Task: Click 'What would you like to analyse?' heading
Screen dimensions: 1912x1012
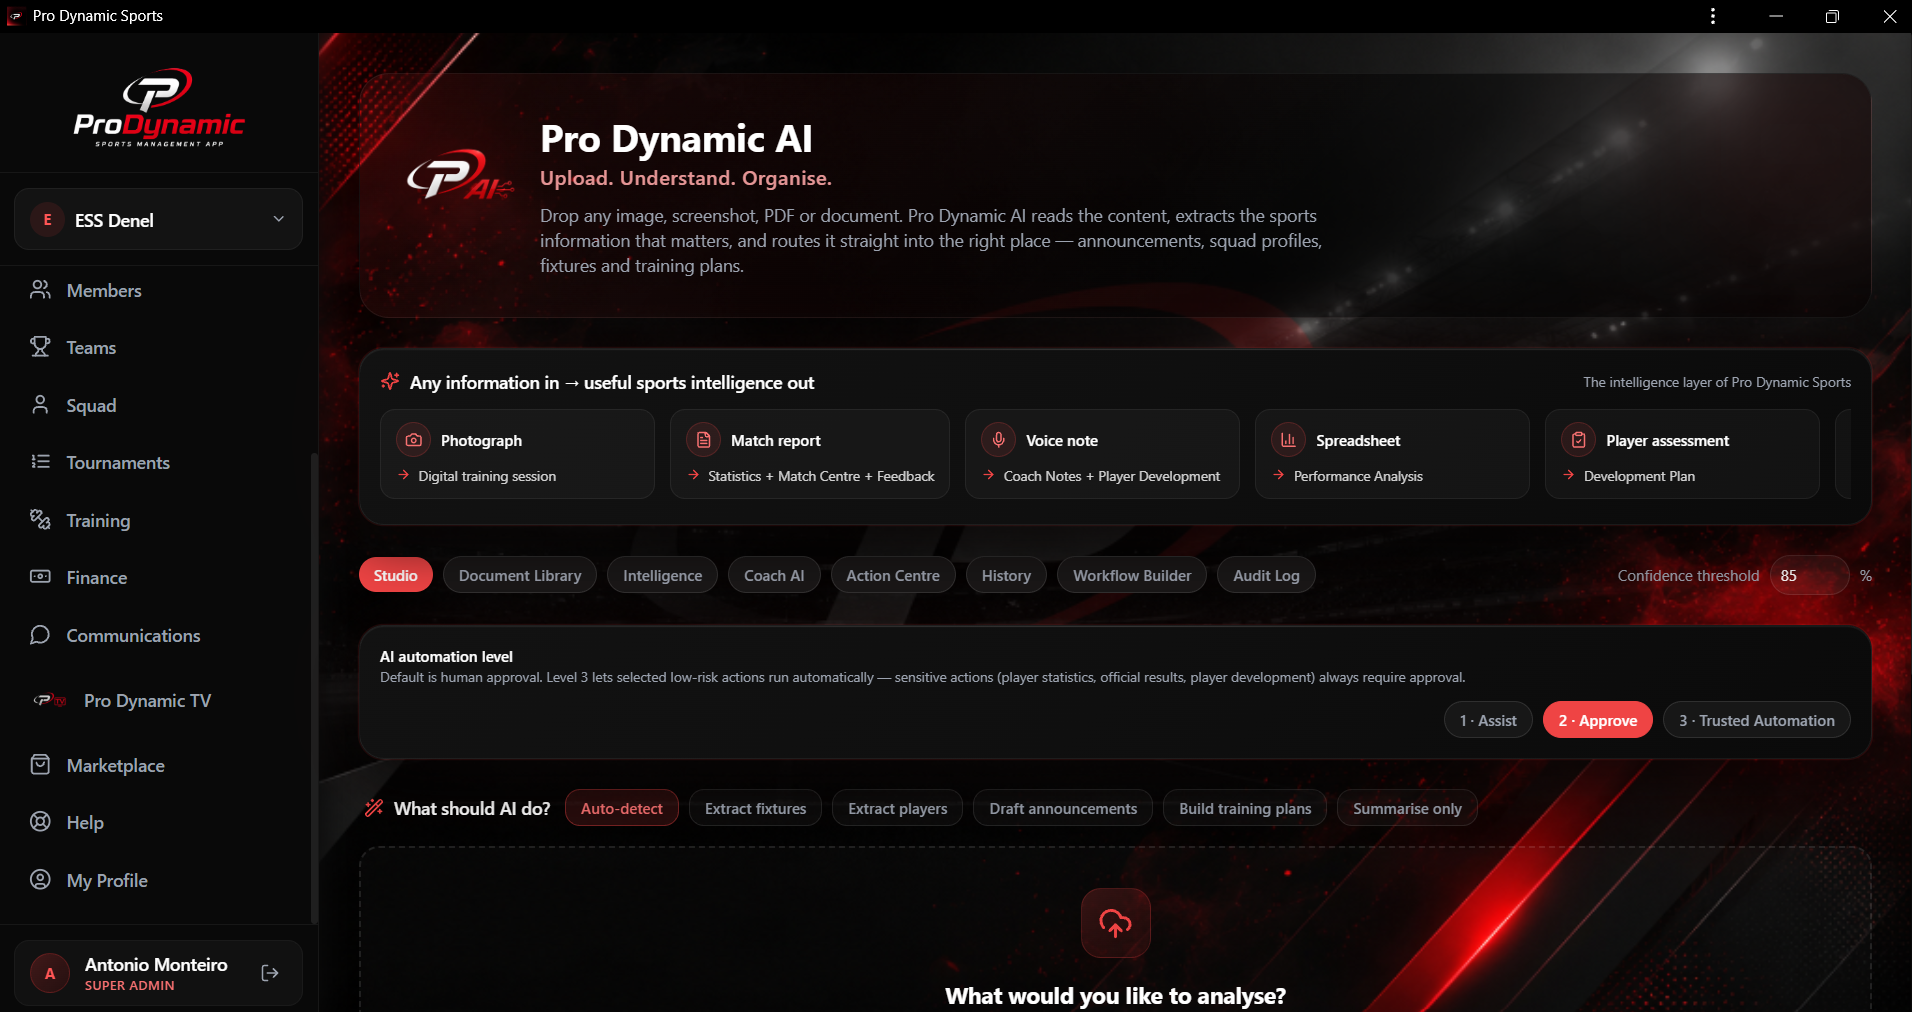Action: (x=1115, y=996)
